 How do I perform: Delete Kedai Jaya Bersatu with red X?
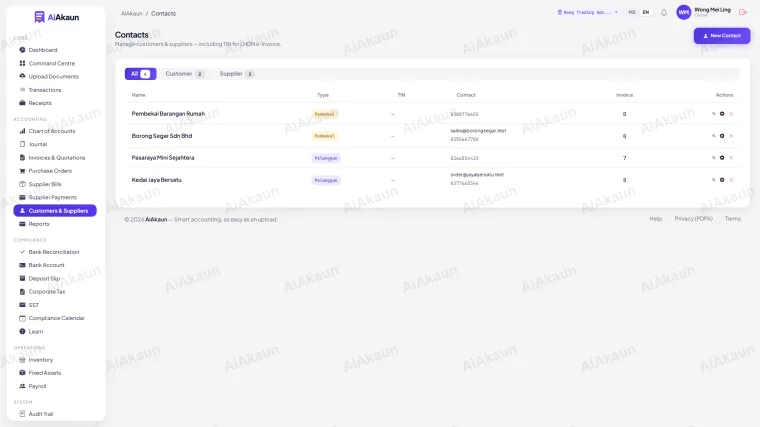tap(731, 180)
